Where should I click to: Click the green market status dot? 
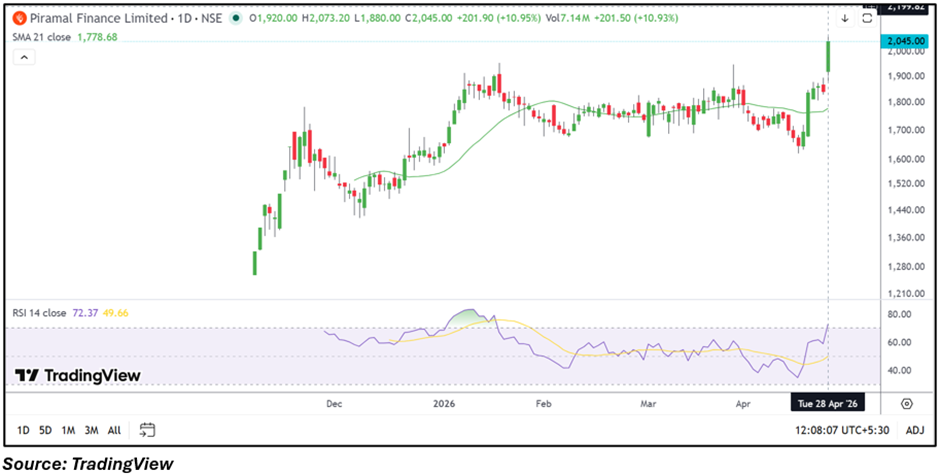pos(234,18)
